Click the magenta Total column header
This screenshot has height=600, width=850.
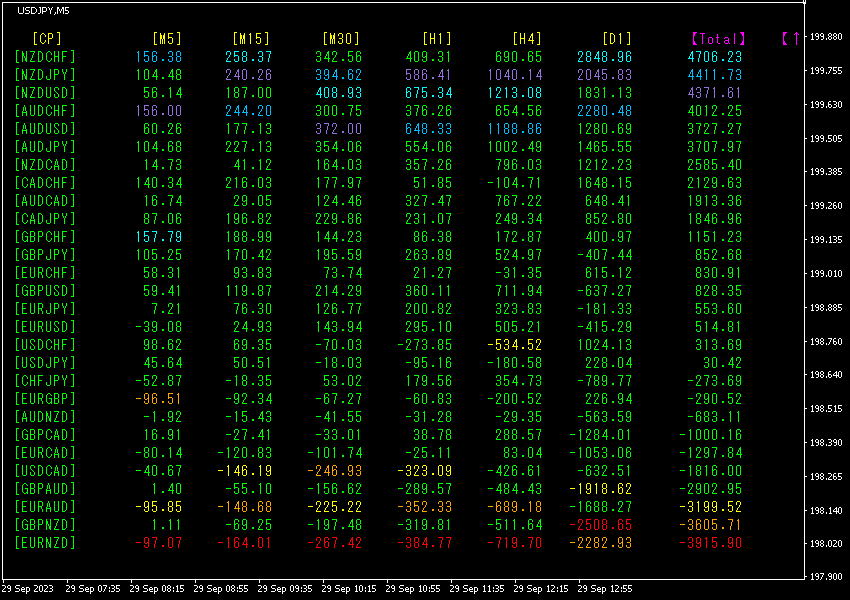point(718,38)
